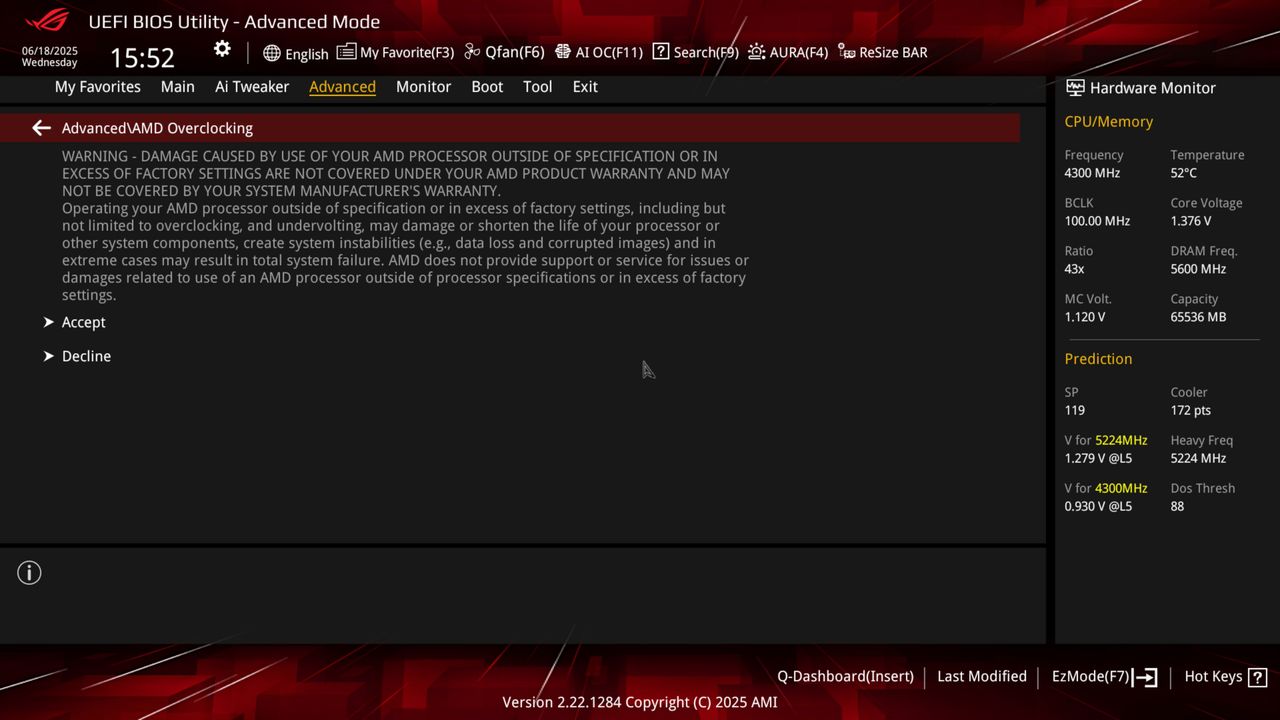Screen dimensions: 1280x720
Task: Expand the Accept option
Action: (x=83, y=322)
